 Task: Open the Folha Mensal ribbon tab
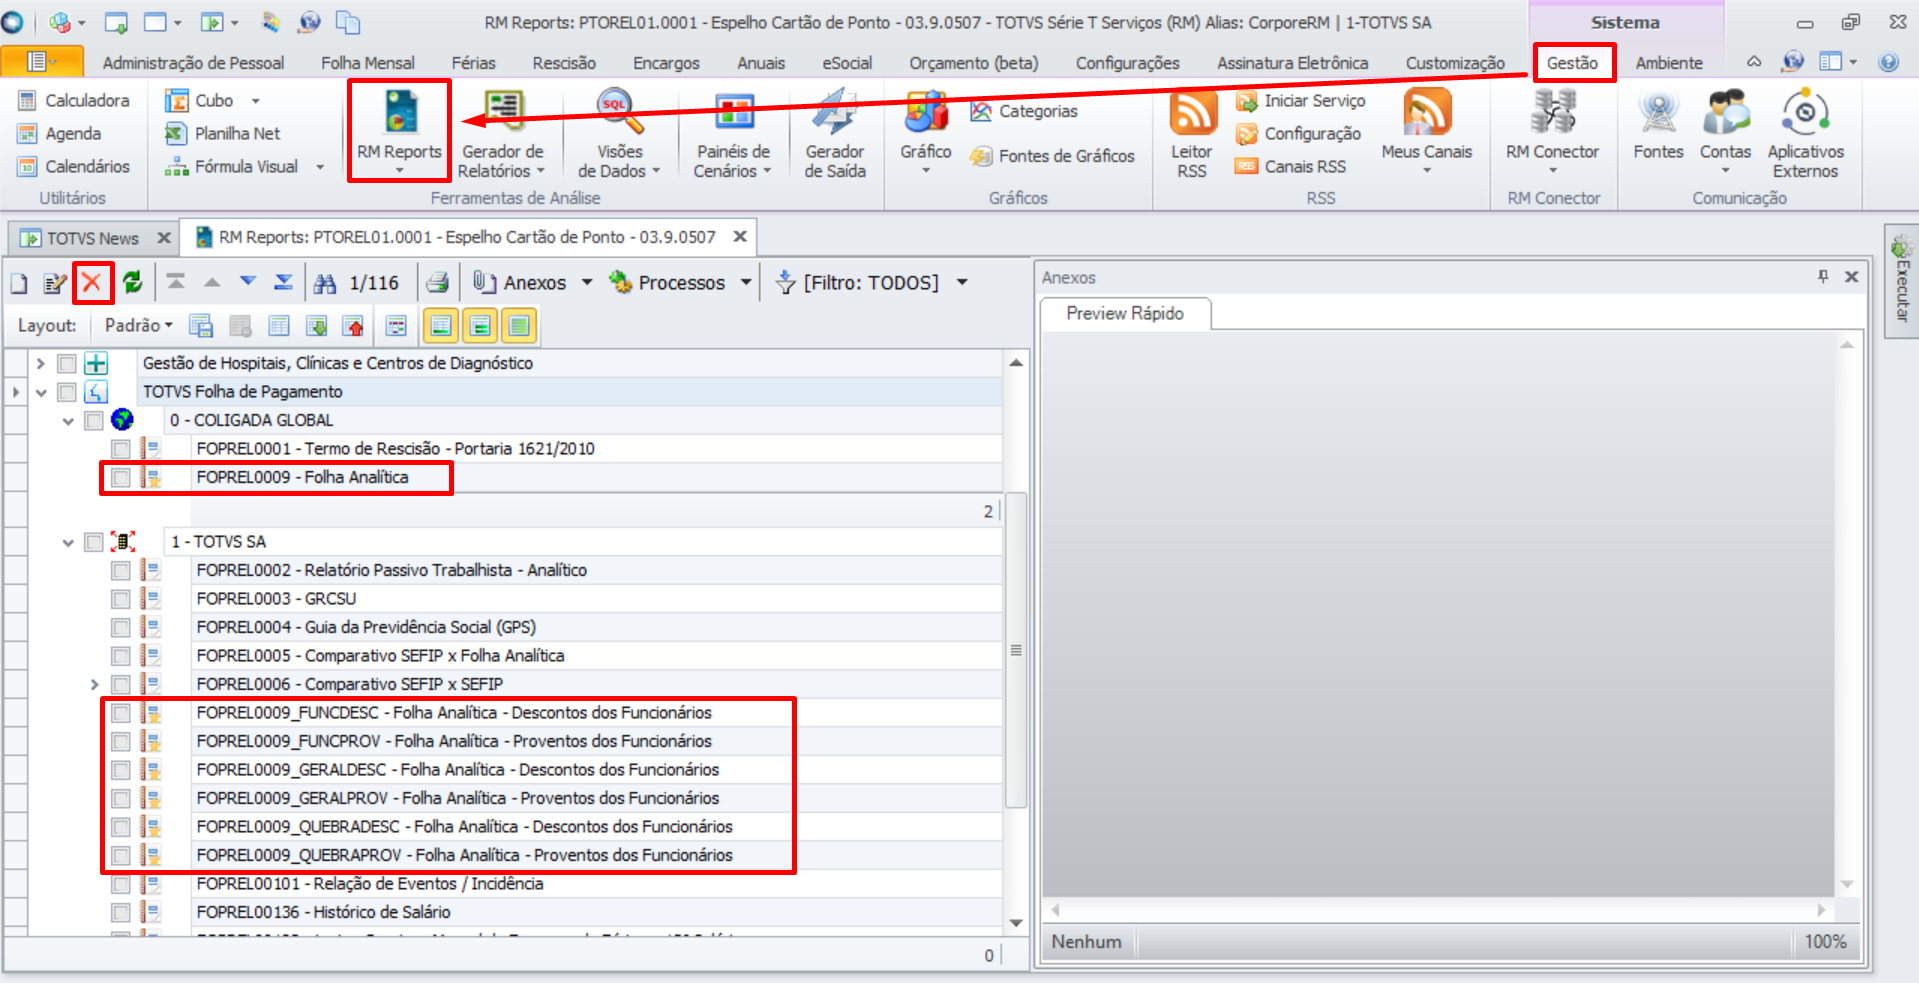[x=368, y=63]
